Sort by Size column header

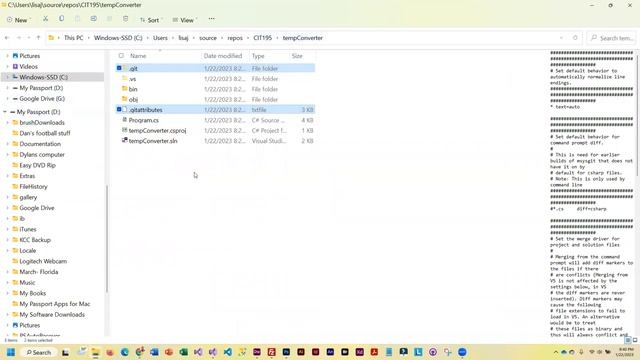pos(297,56)
